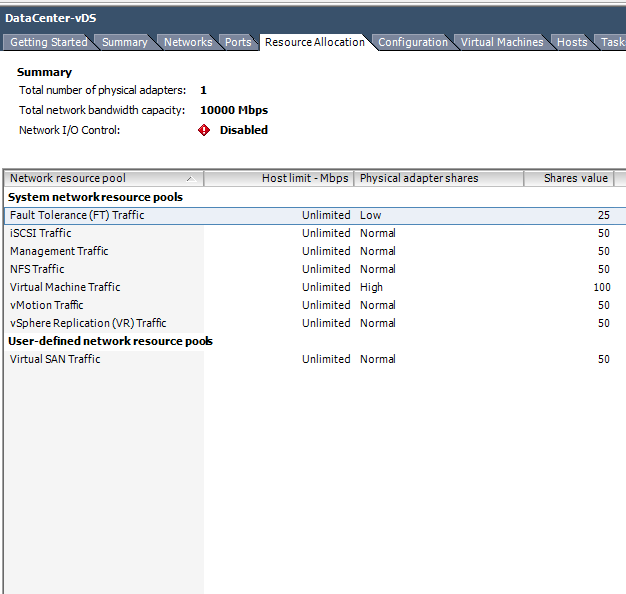The height and width of the screenshot is (594, 626).
Task: Select the Management Traffic pool
Action: [59, 251]
